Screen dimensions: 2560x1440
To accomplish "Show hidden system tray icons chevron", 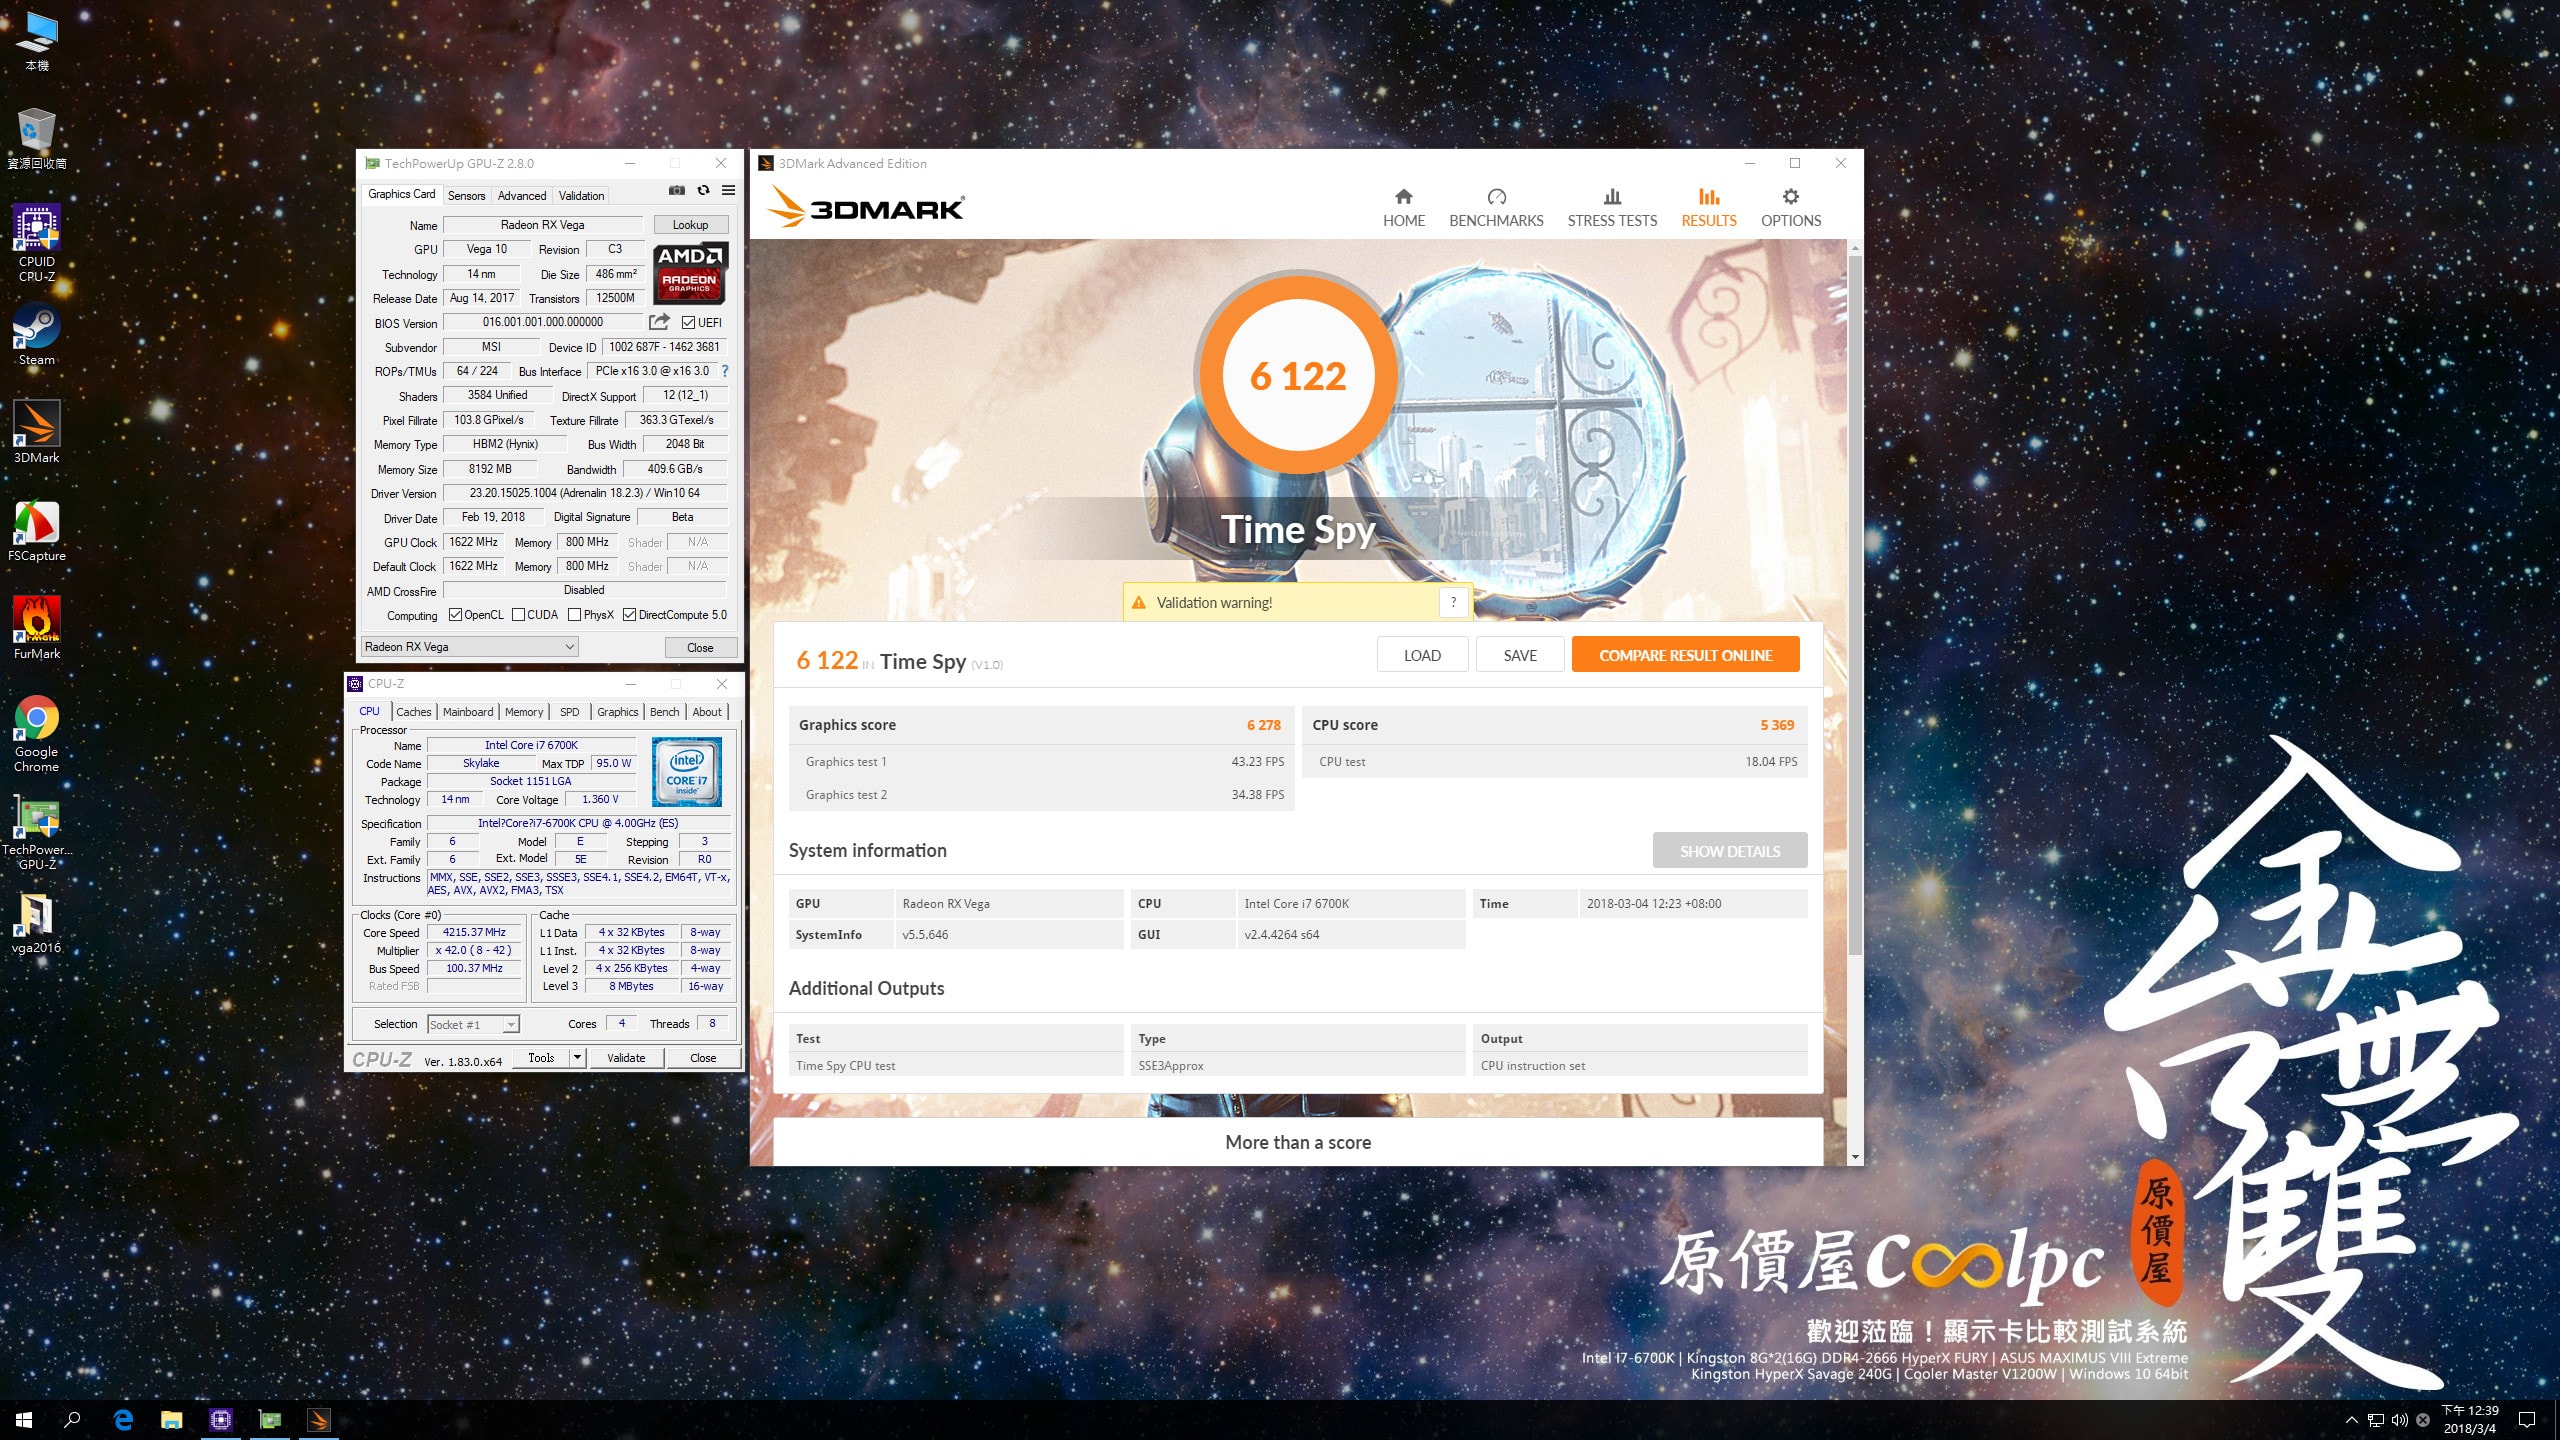I will tap(2352, 1420).
